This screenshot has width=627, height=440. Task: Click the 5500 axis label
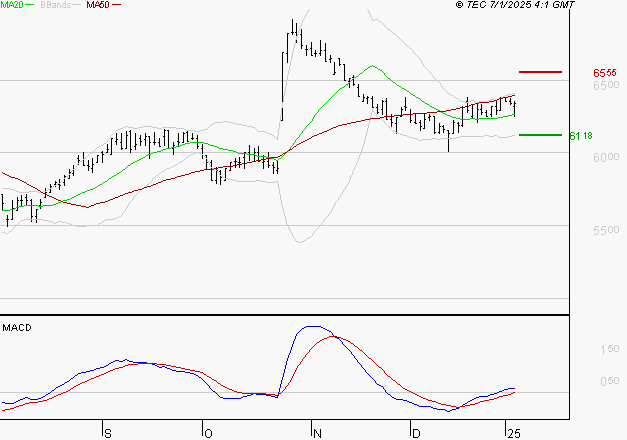(606, 230)
